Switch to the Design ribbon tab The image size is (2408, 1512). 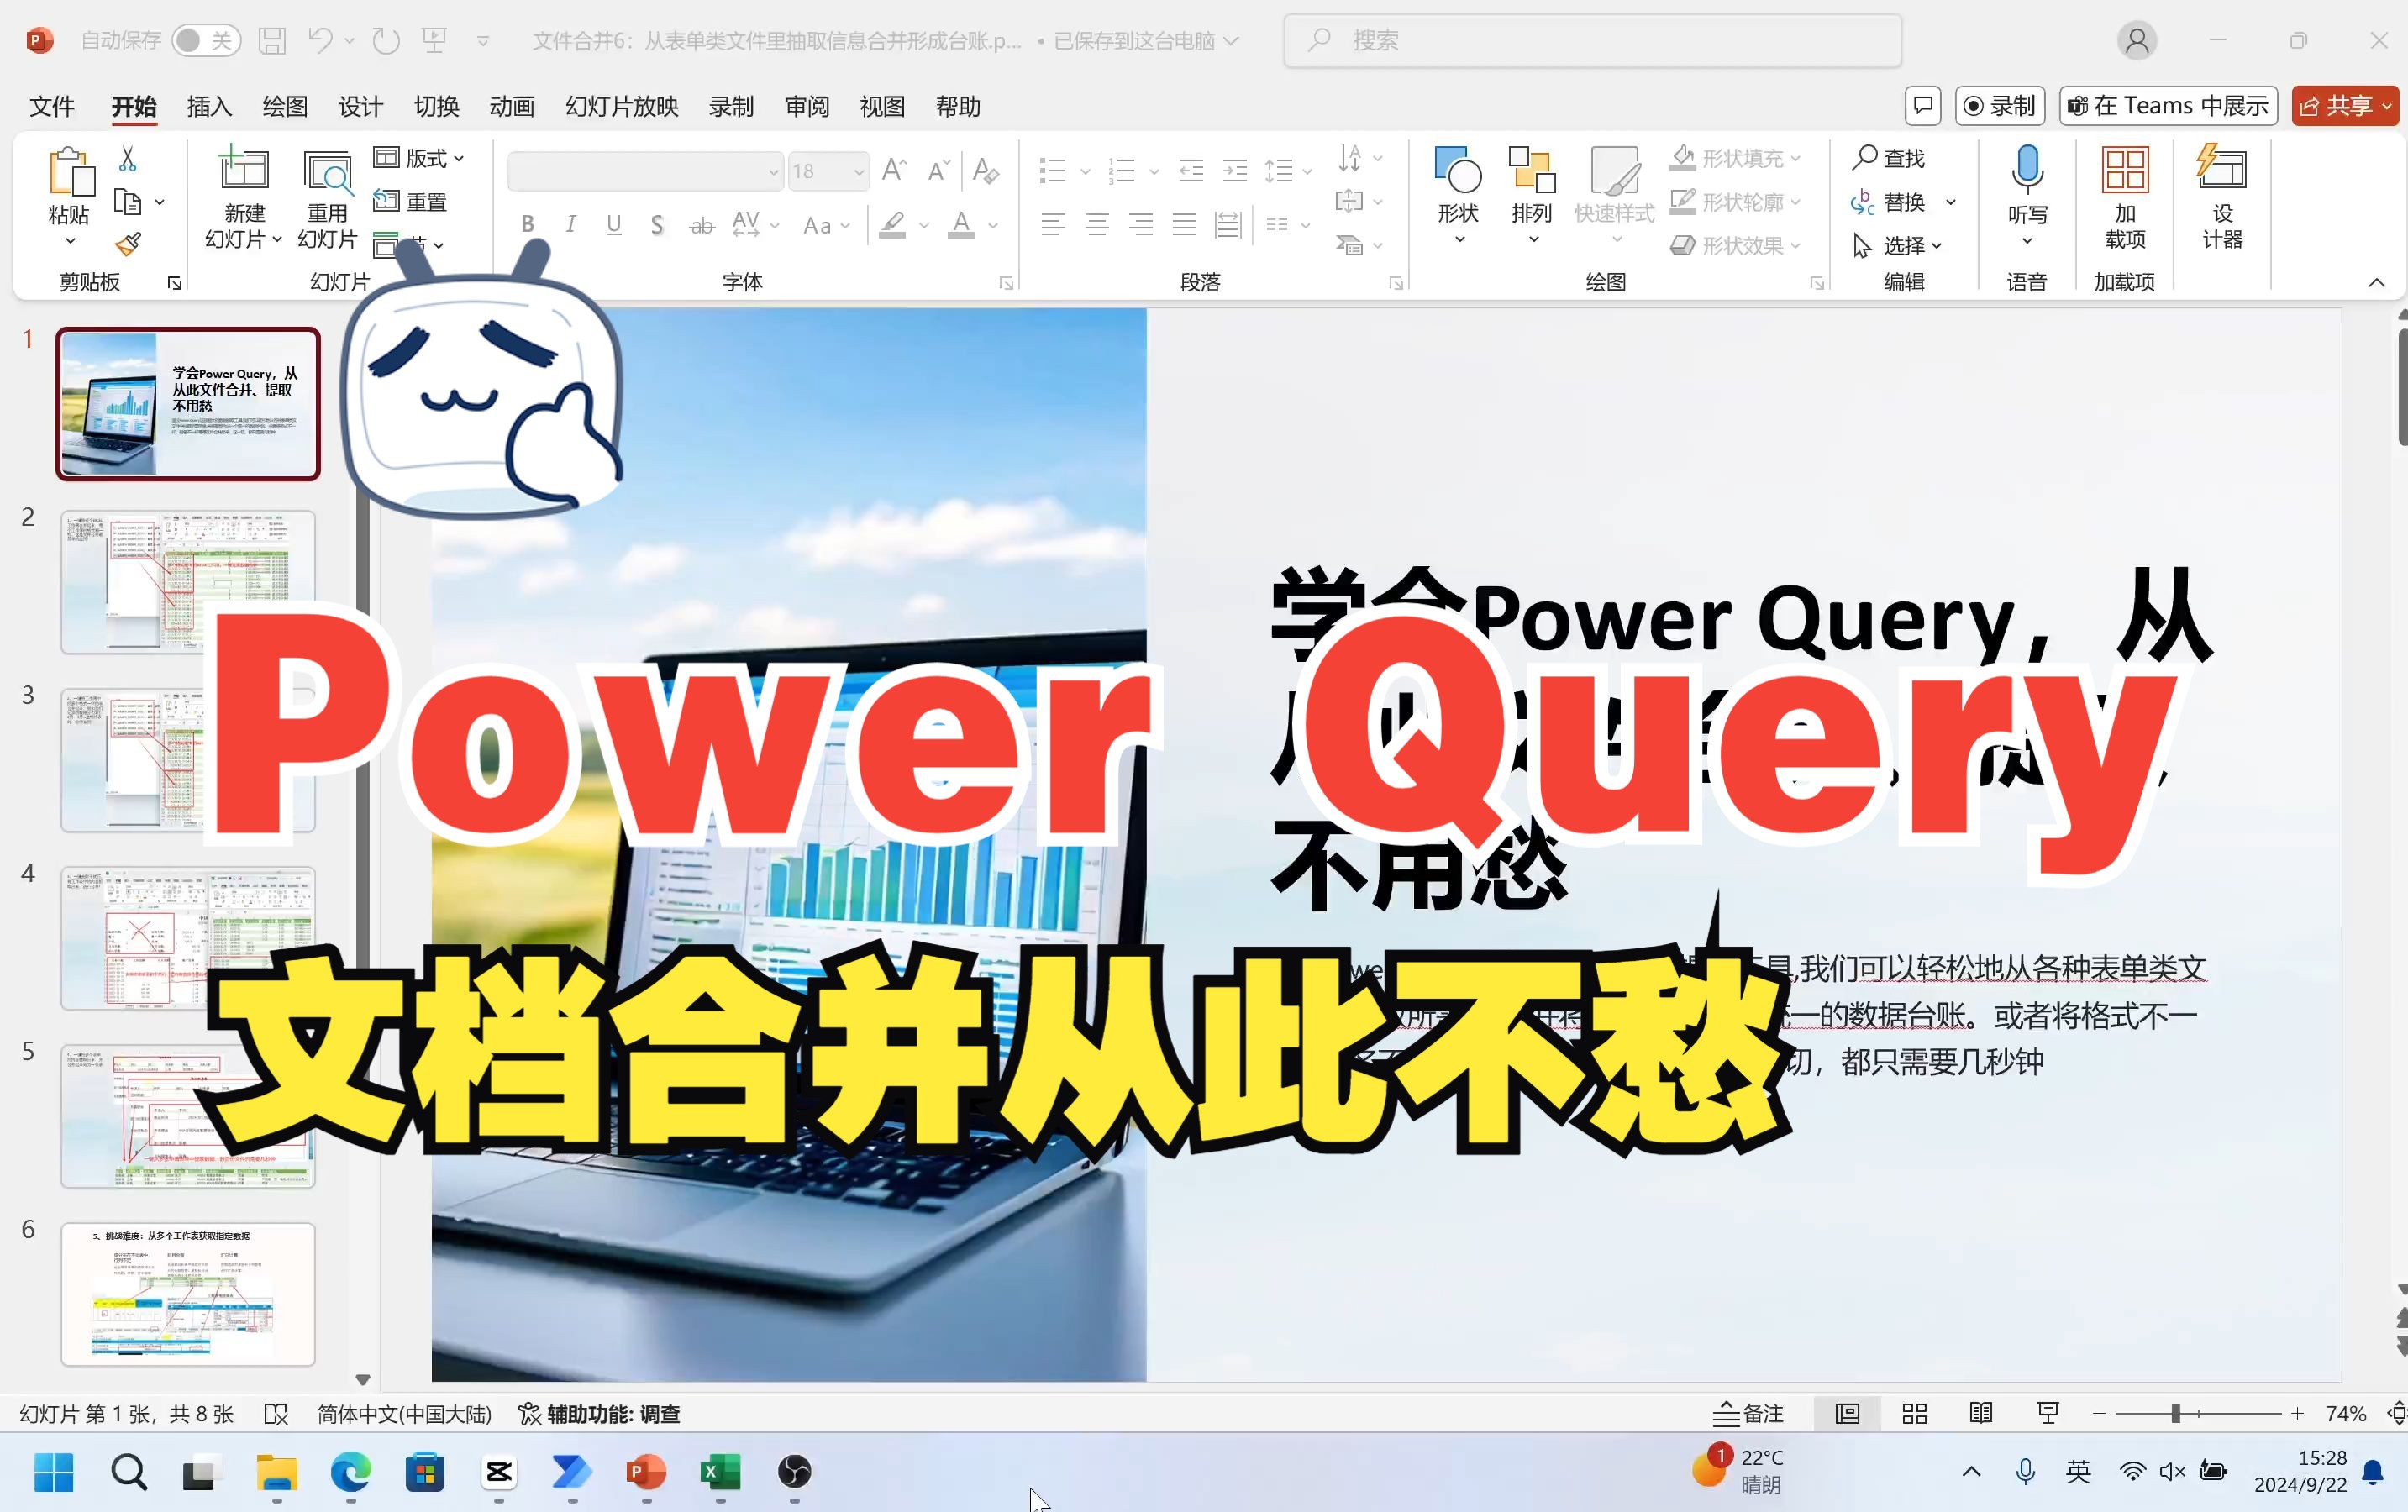pos(360,106)
